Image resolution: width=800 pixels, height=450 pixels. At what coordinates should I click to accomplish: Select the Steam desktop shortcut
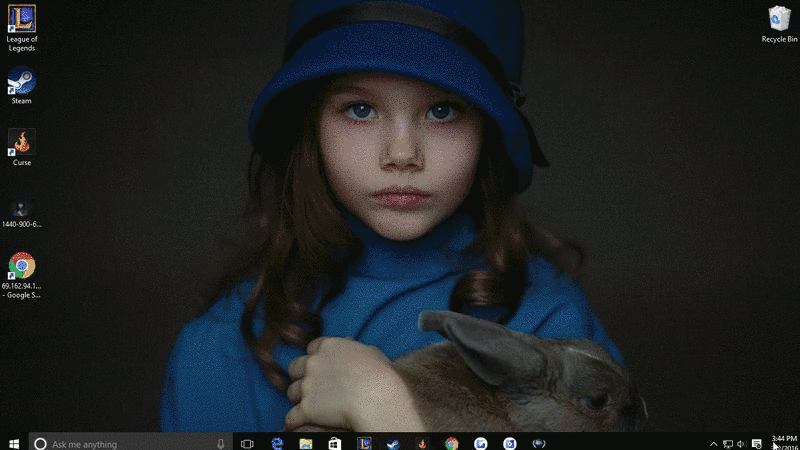(21, 85)
